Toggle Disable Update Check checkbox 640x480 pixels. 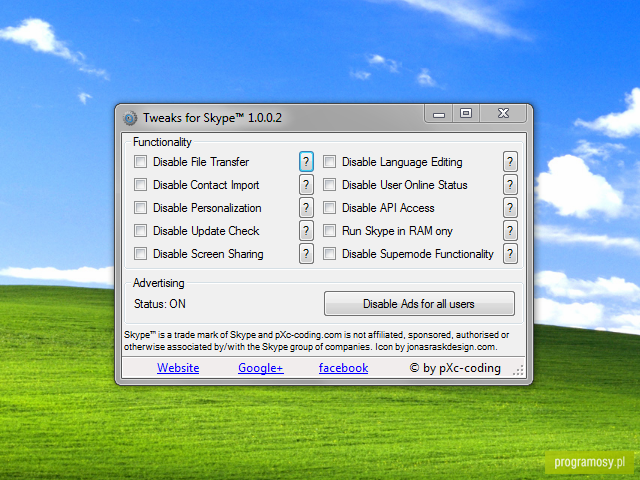pyautogui.click(x=140, y=231)
